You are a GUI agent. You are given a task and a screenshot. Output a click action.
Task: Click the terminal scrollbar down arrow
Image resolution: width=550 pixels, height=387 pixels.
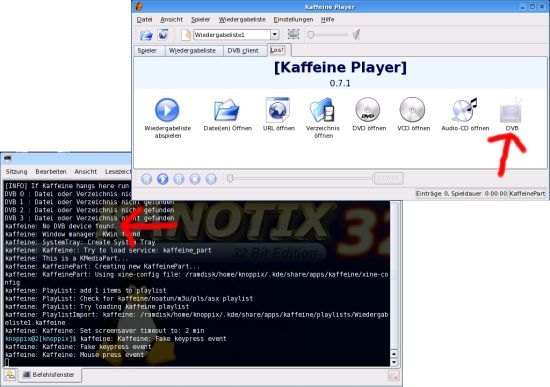click(x=394, y=362)
